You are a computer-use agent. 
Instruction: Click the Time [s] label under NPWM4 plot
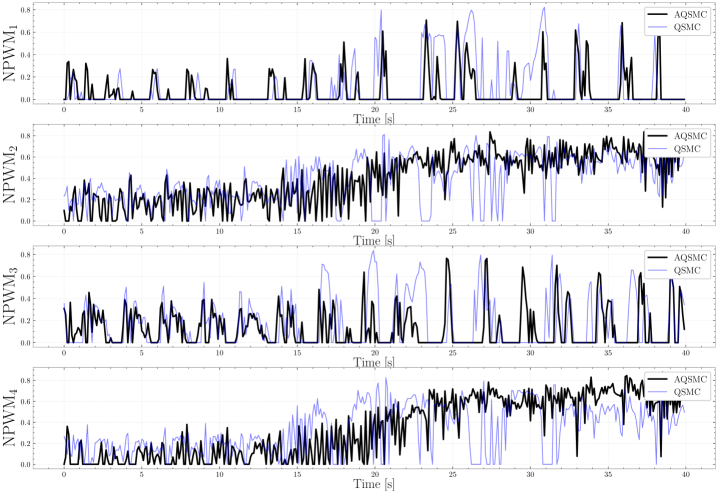pos(373,484)
